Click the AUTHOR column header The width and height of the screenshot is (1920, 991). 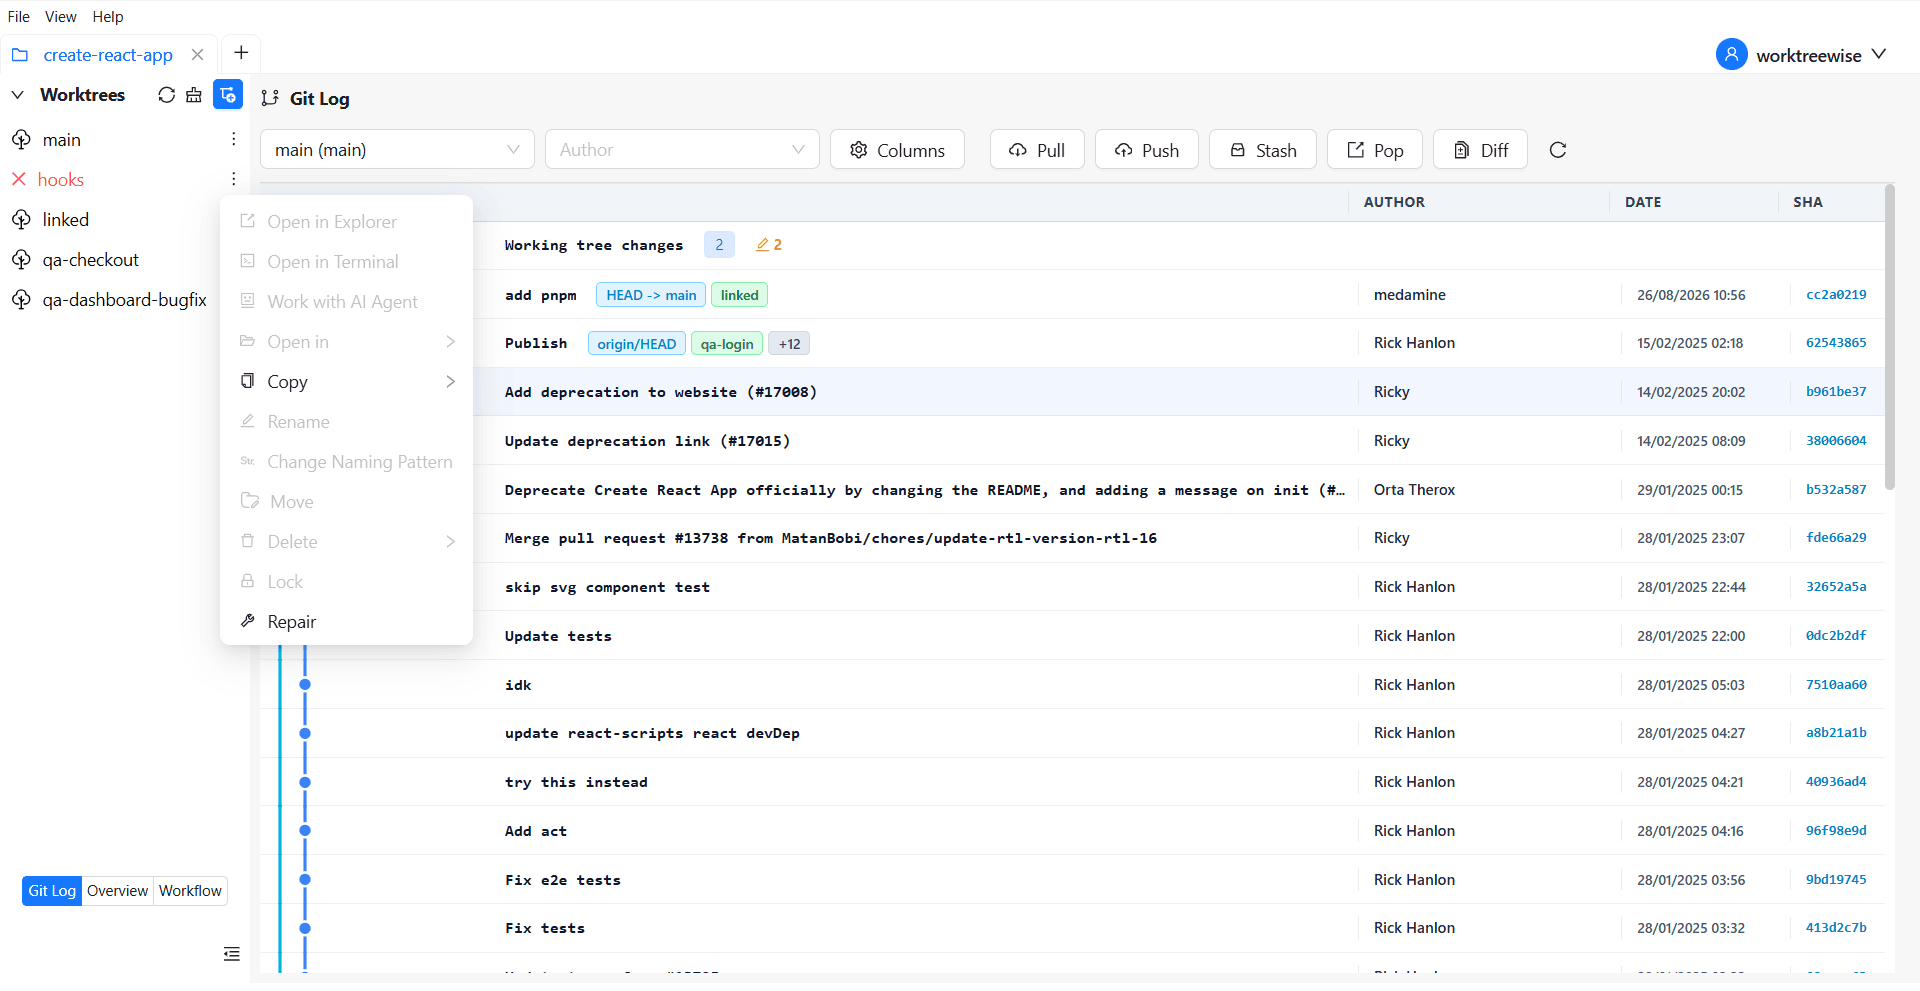1394,202
